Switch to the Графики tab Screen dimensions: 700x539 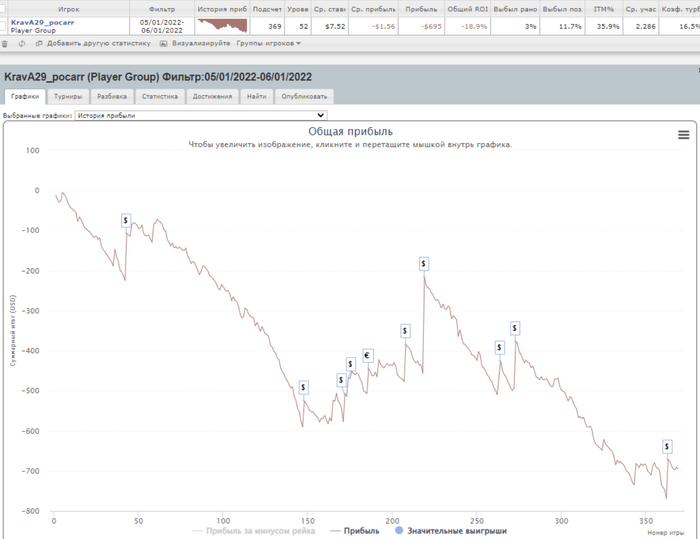point(25,96)
